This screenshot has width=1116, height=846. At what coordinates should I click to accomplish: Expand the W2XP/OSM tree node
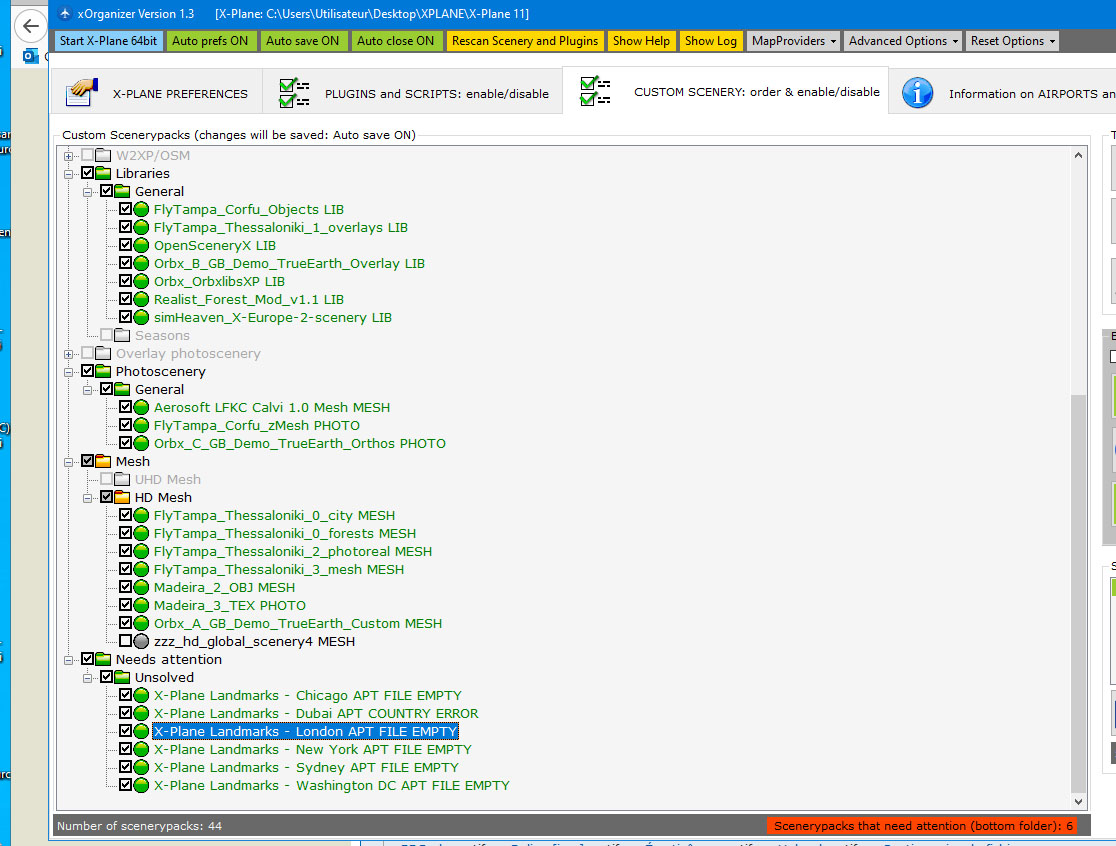68,156
